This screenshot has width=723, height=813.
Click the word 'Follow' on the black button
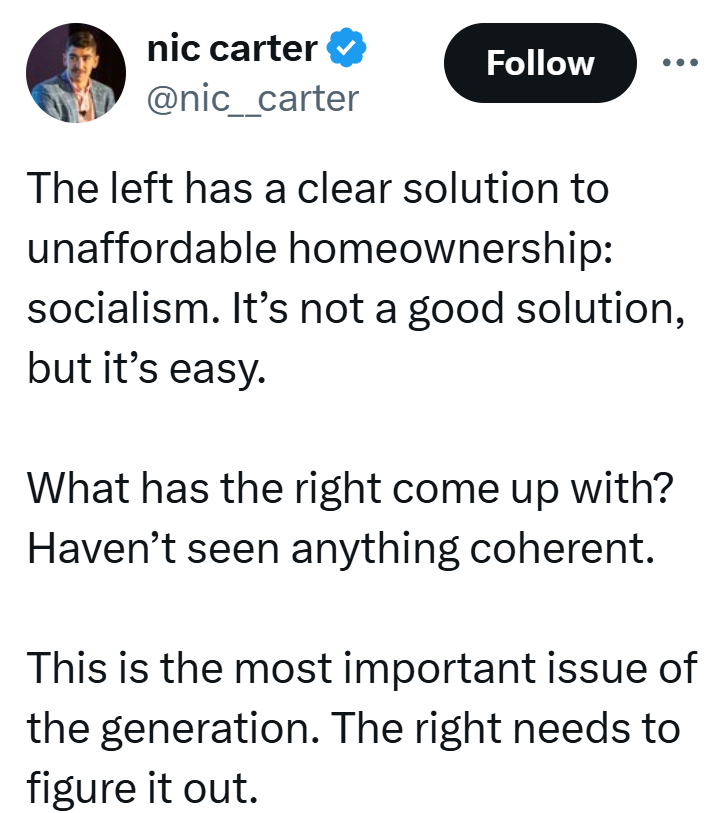click(x=540, y=63)
